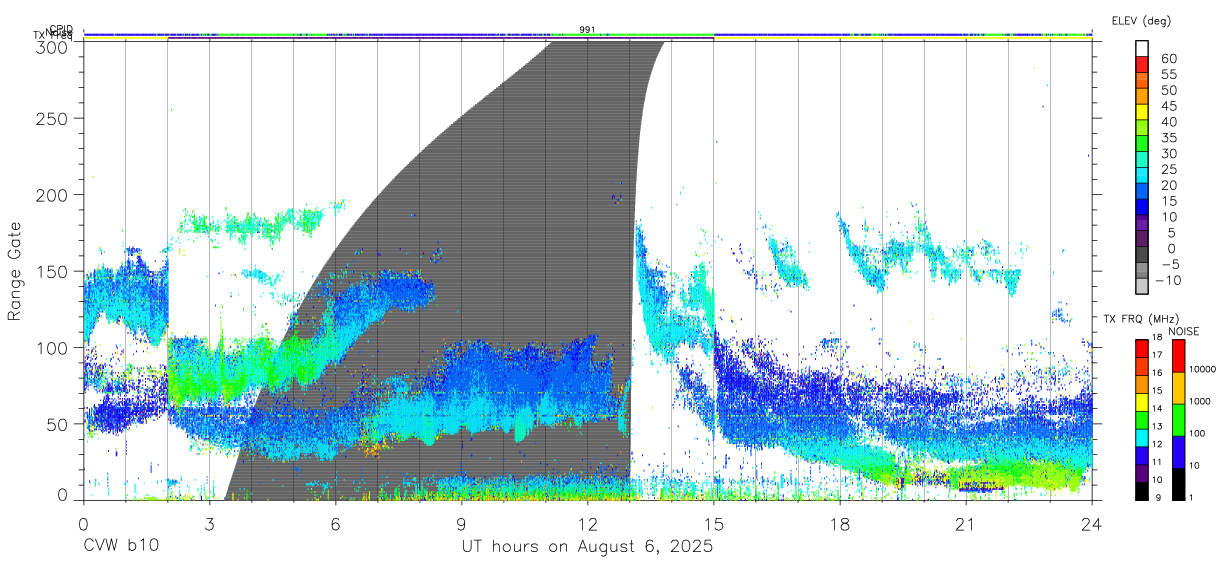This screenshot has height=567, width=1228.
Task: Click the 15 hour label on time axis
Action: (x=713, y=523)
